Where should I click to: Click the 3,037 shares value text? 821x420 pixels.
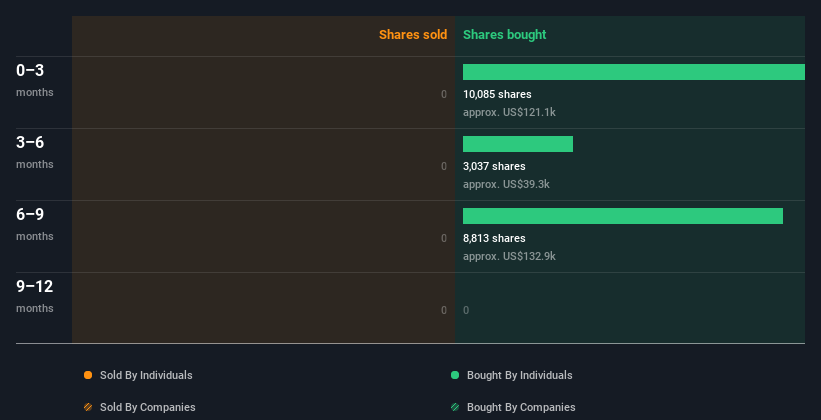pyautogui.click(x=494, y=166)
